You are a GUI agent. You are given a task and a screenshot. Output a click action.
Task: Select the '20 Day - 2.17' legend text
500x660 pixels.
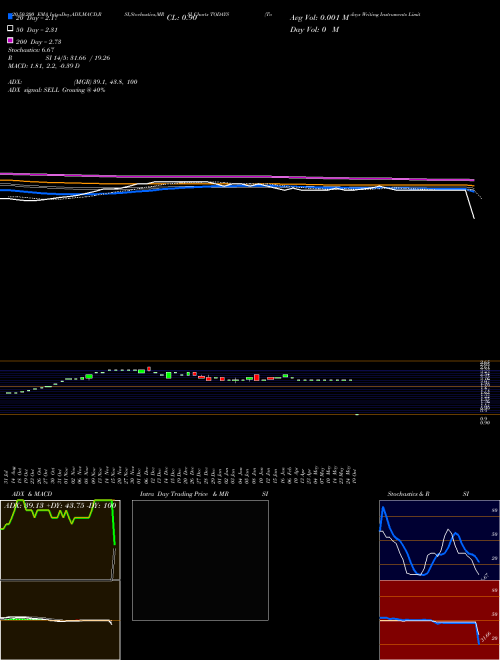(36, 18)
